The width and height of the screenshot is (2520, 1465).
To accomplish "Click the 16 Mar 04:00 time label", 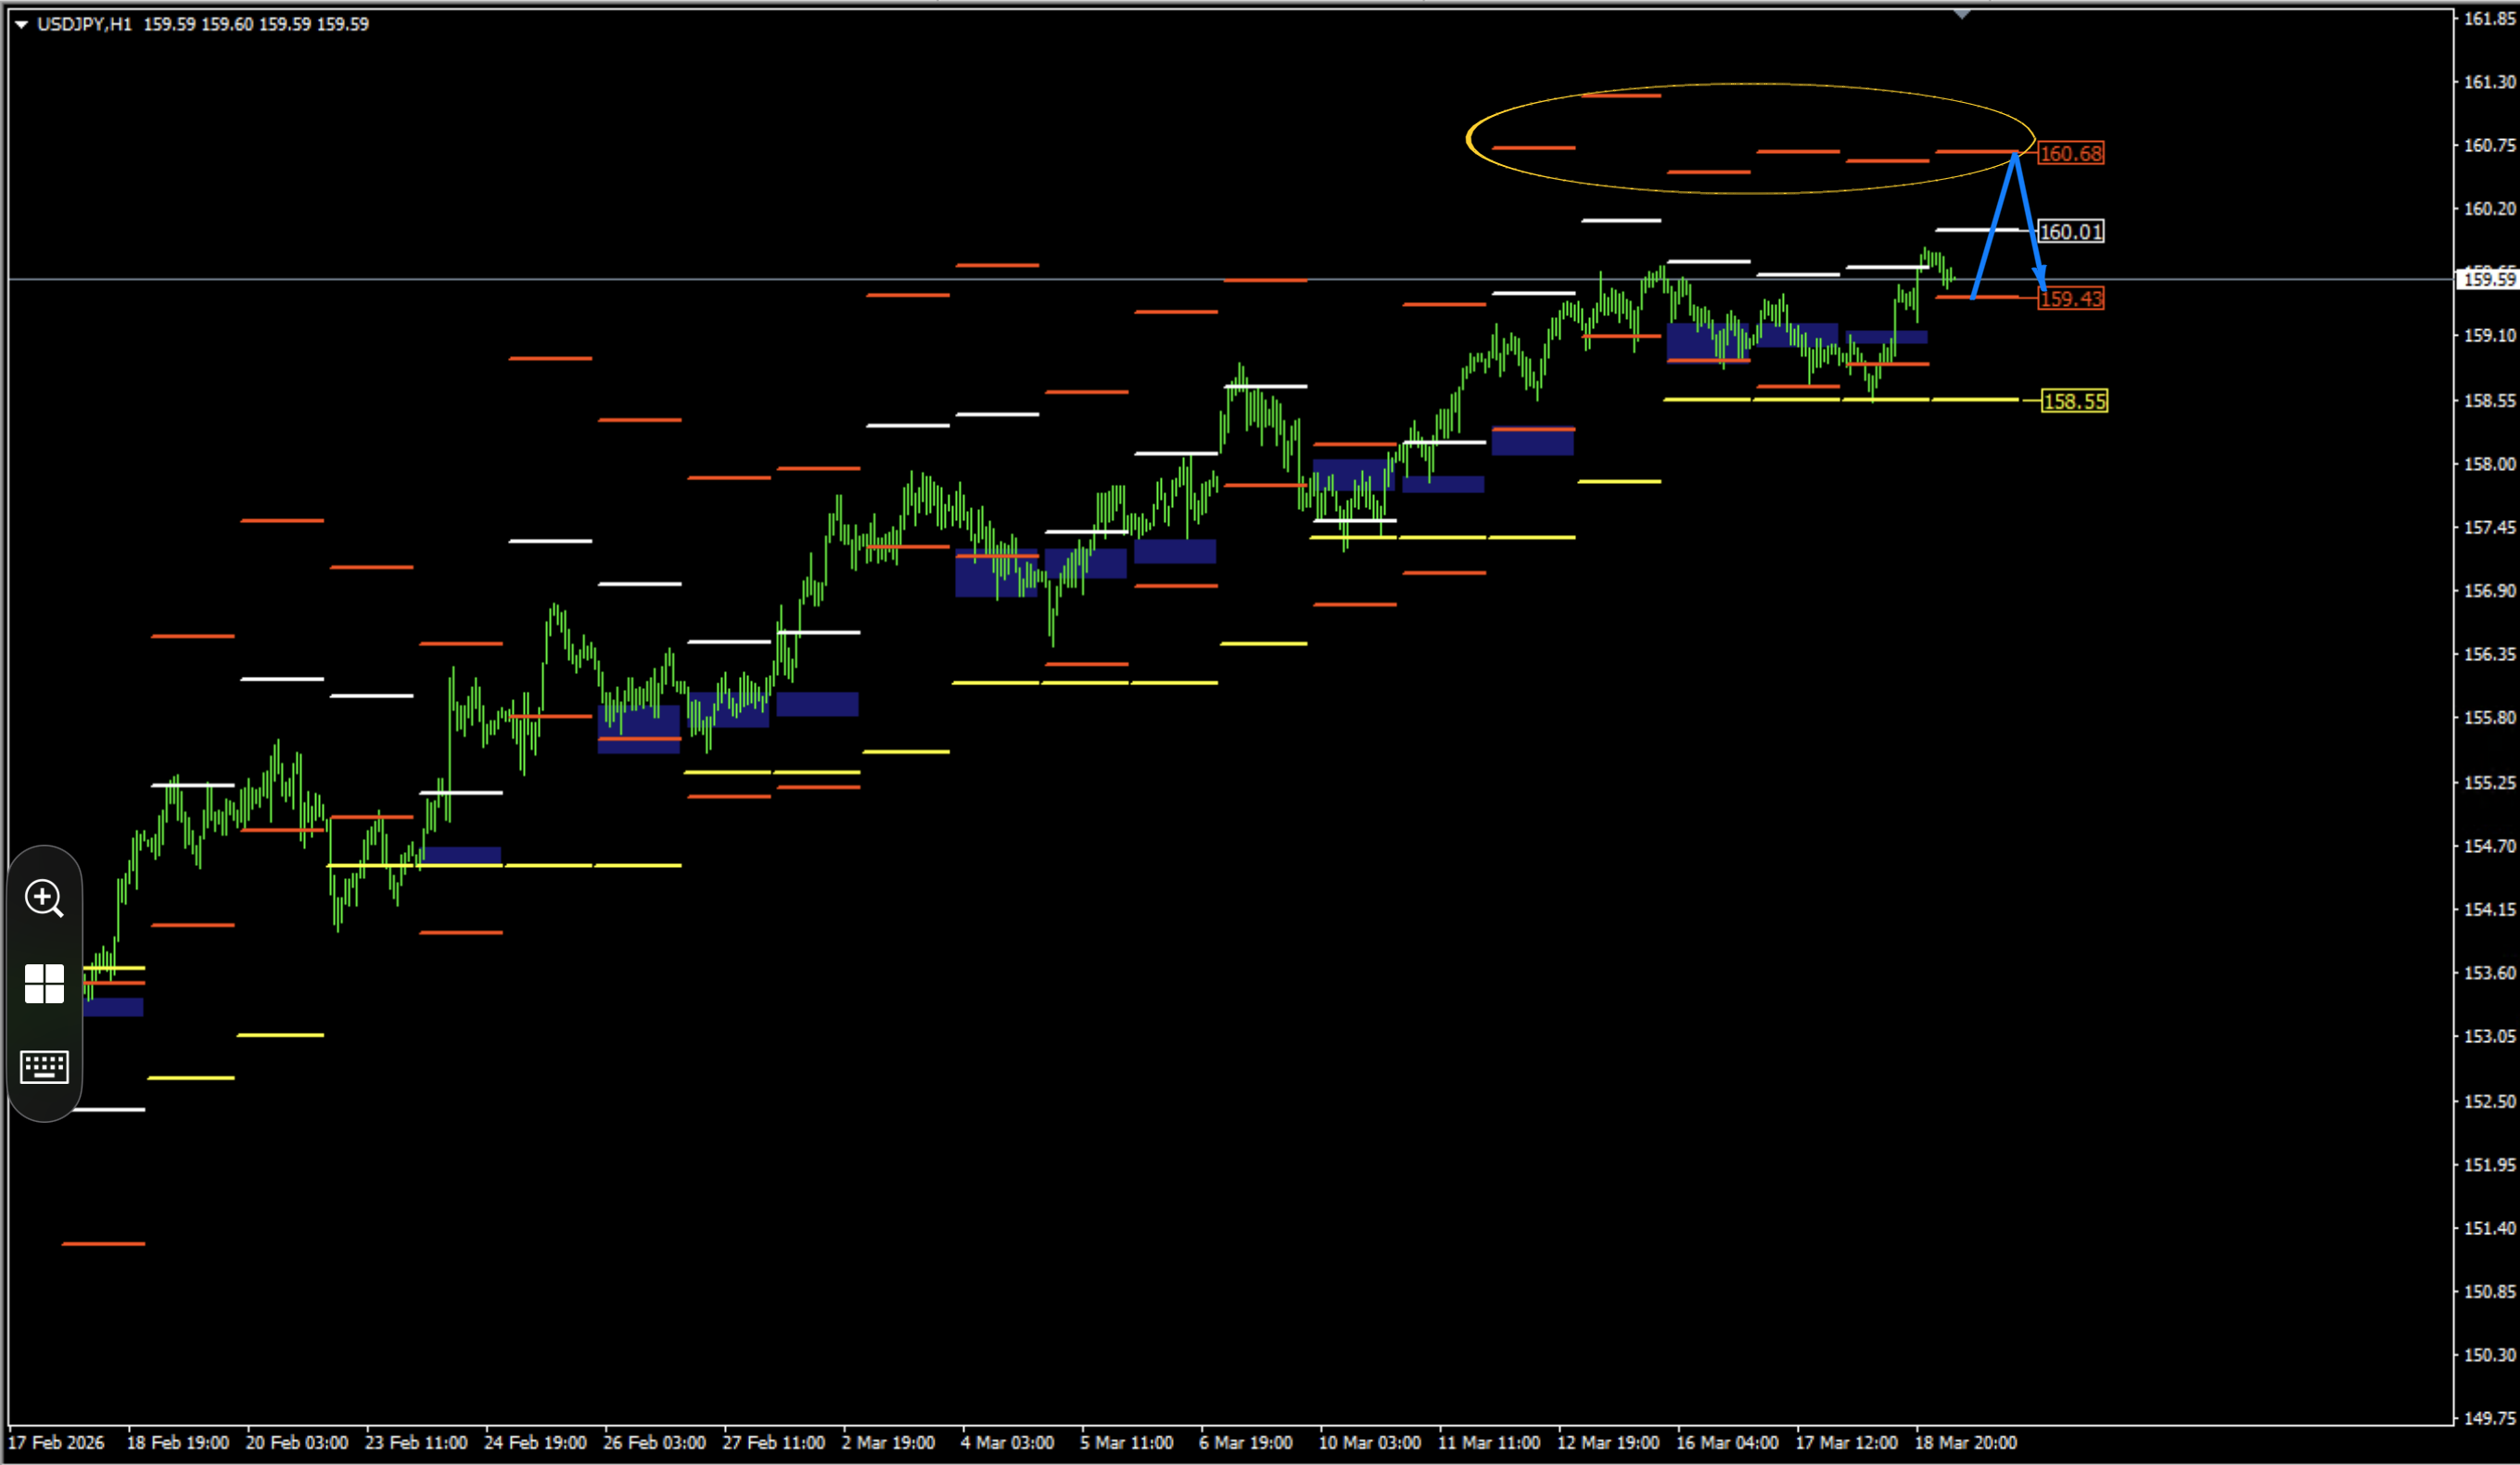I will (1727, 1443).
